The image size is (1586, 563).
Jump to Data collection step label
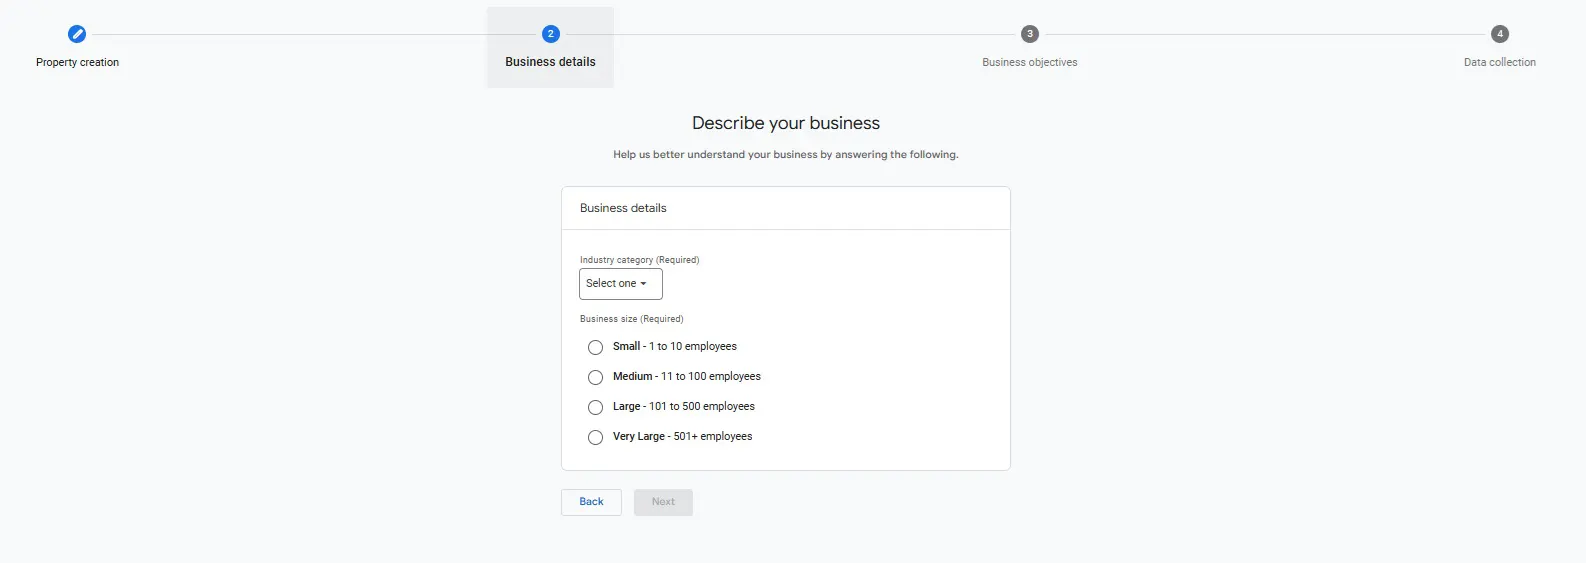tap(1499, 62)
